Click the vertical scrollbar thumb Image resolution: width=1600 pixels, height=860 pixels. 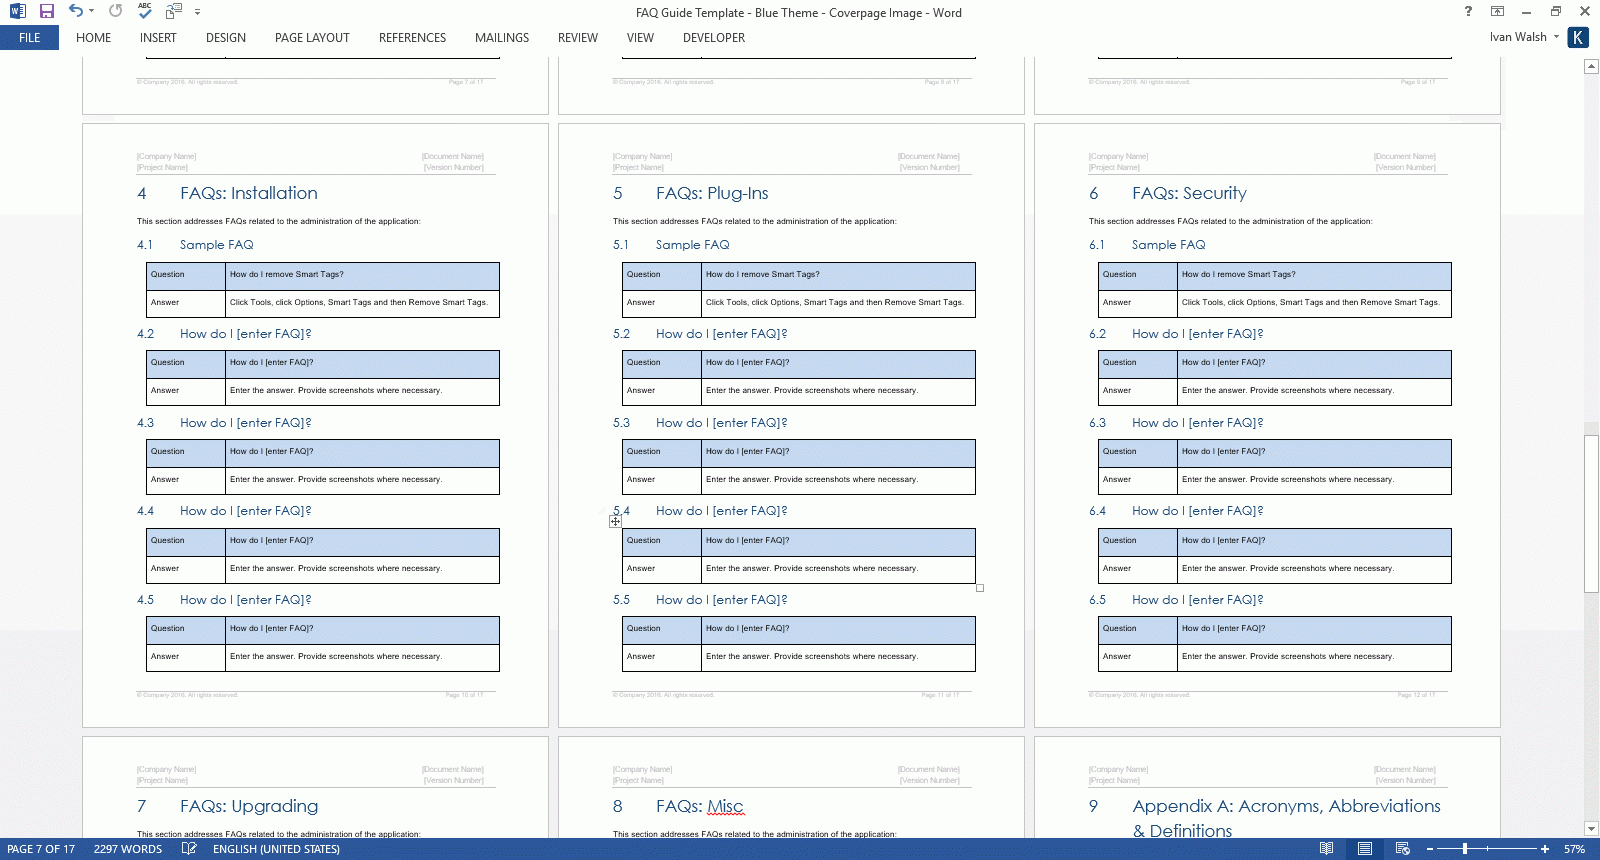pos(1591,515)
